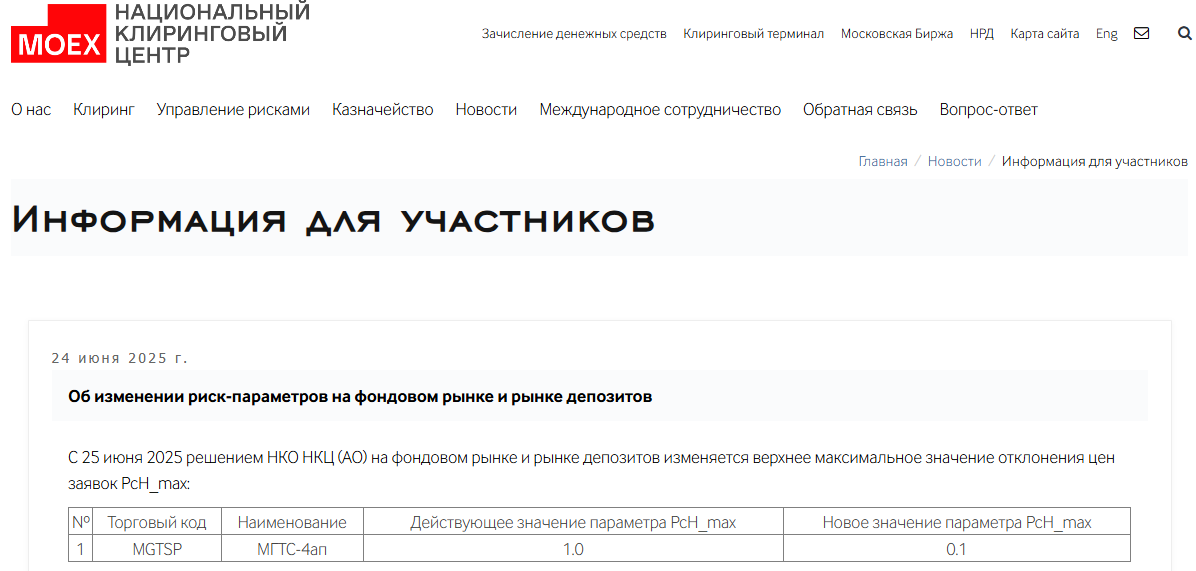Open Международное сотрудничество menu
Image resolution: width=1196 pixels, height=571 pixels.
tap(661, 110)
